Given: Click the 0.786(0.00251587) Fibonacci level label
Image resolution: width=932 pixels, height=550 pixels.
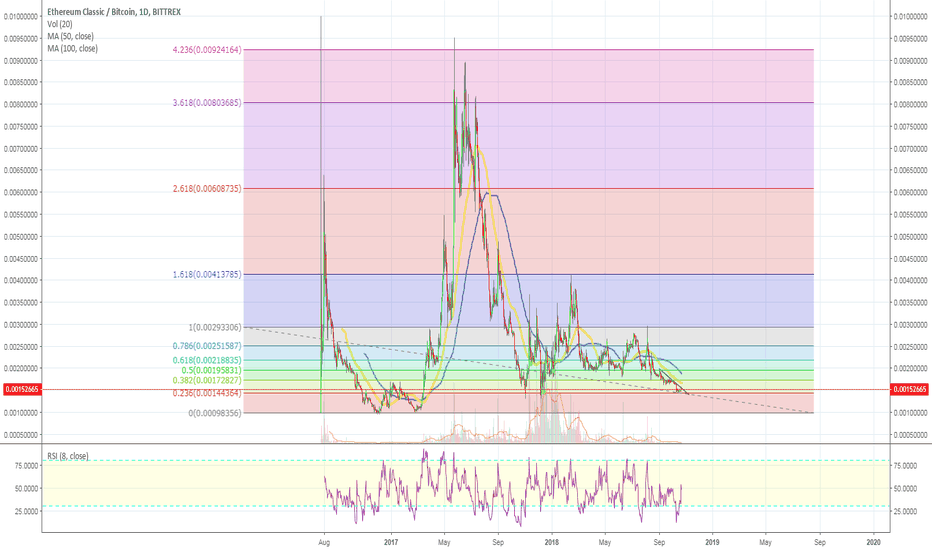Looking at the screenshot, I should (207, 346).
